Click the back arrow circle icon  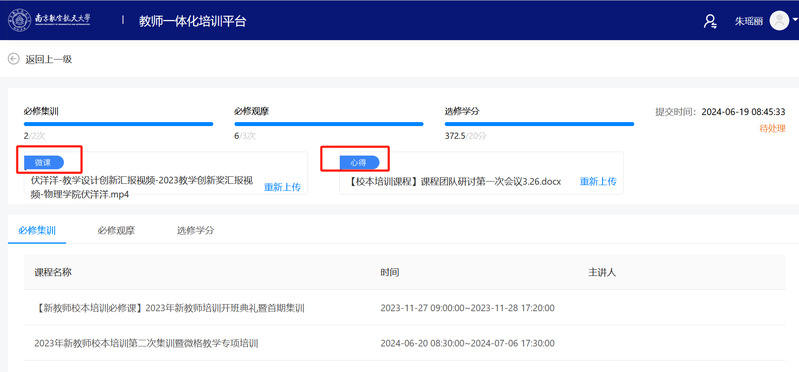14,59
